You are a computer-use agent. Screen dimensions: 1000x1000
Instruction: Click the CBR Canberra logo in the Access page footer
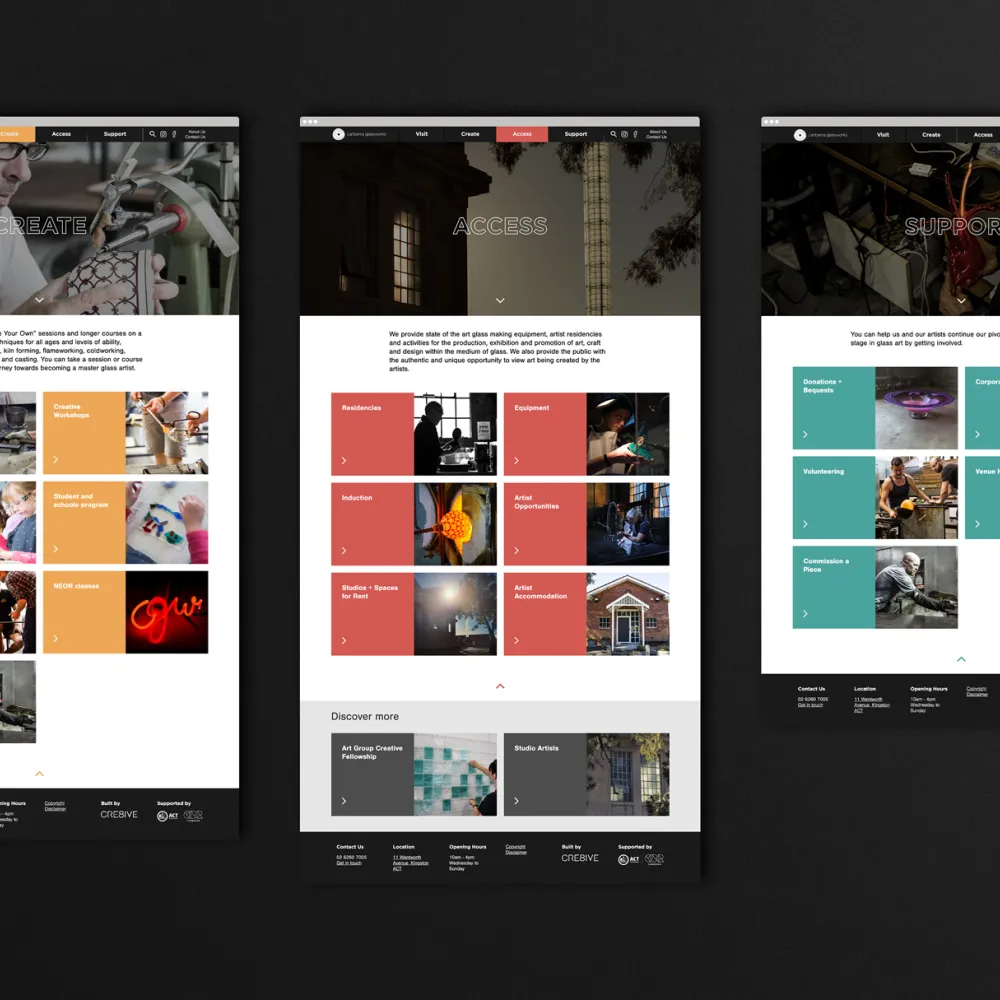pyautogui.click(x=654, y=859)
